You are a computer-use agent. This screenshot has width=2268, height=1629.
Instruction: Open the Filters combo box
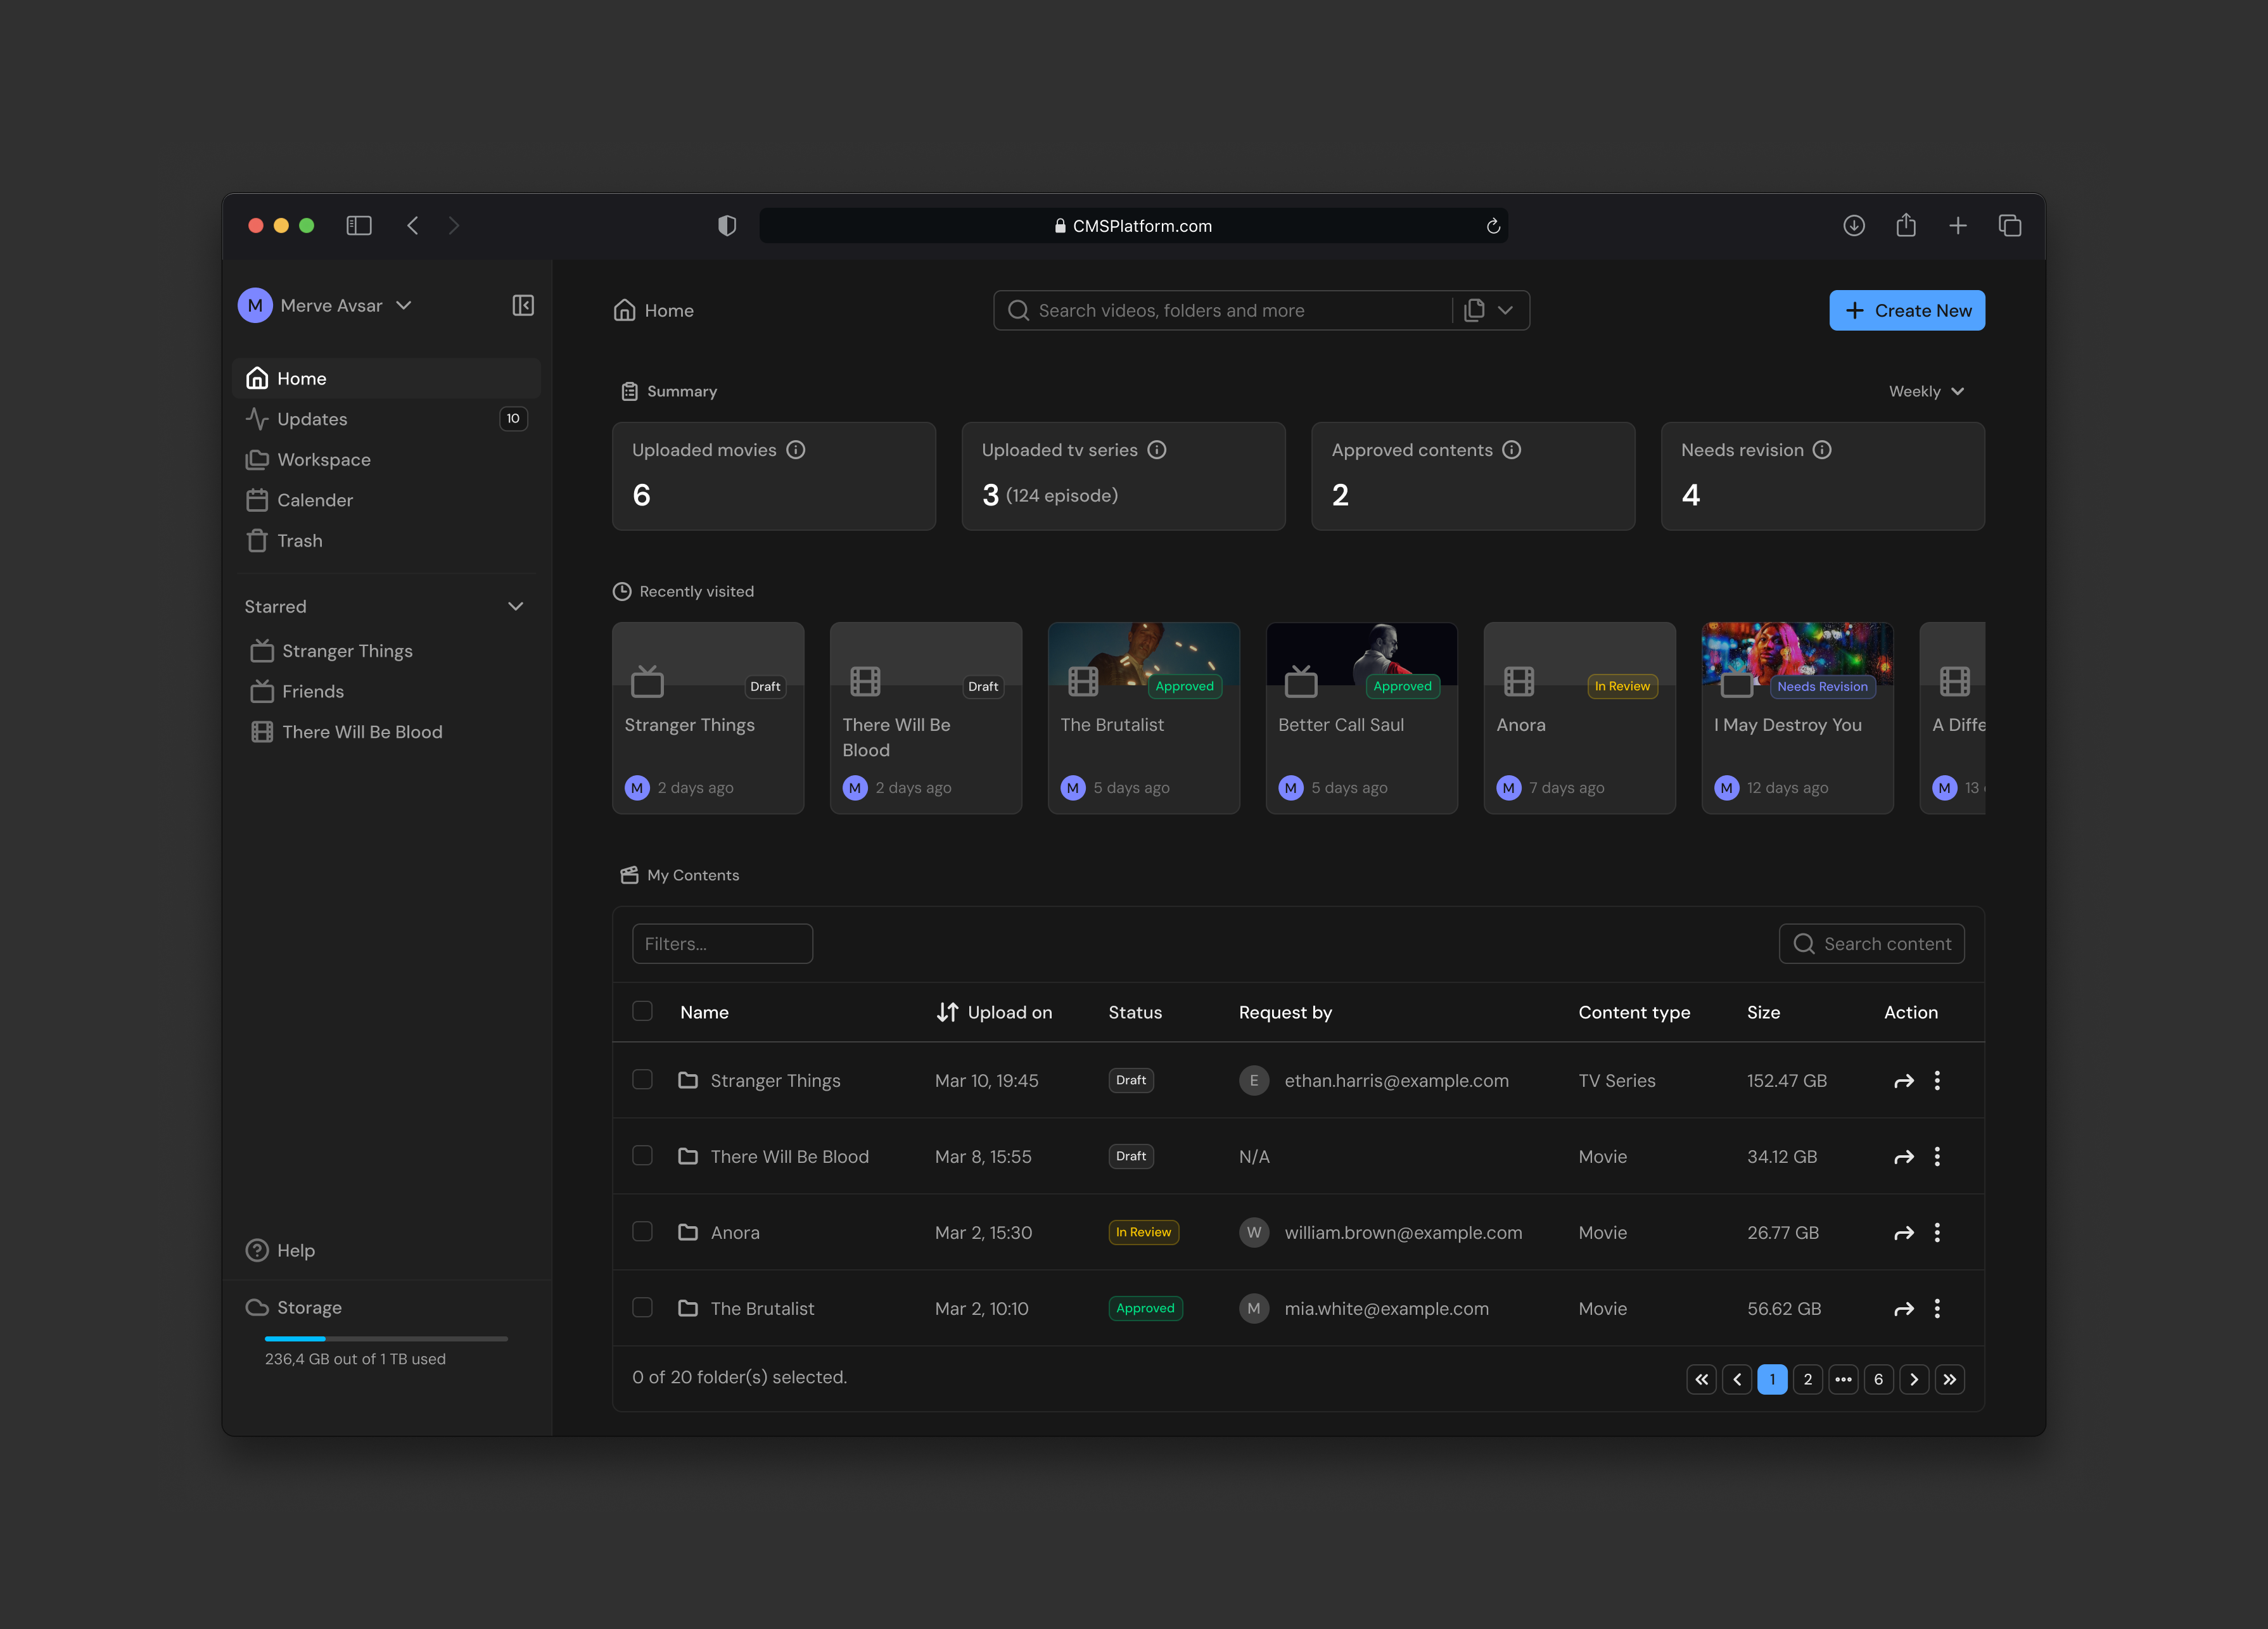tap(722, 944)
